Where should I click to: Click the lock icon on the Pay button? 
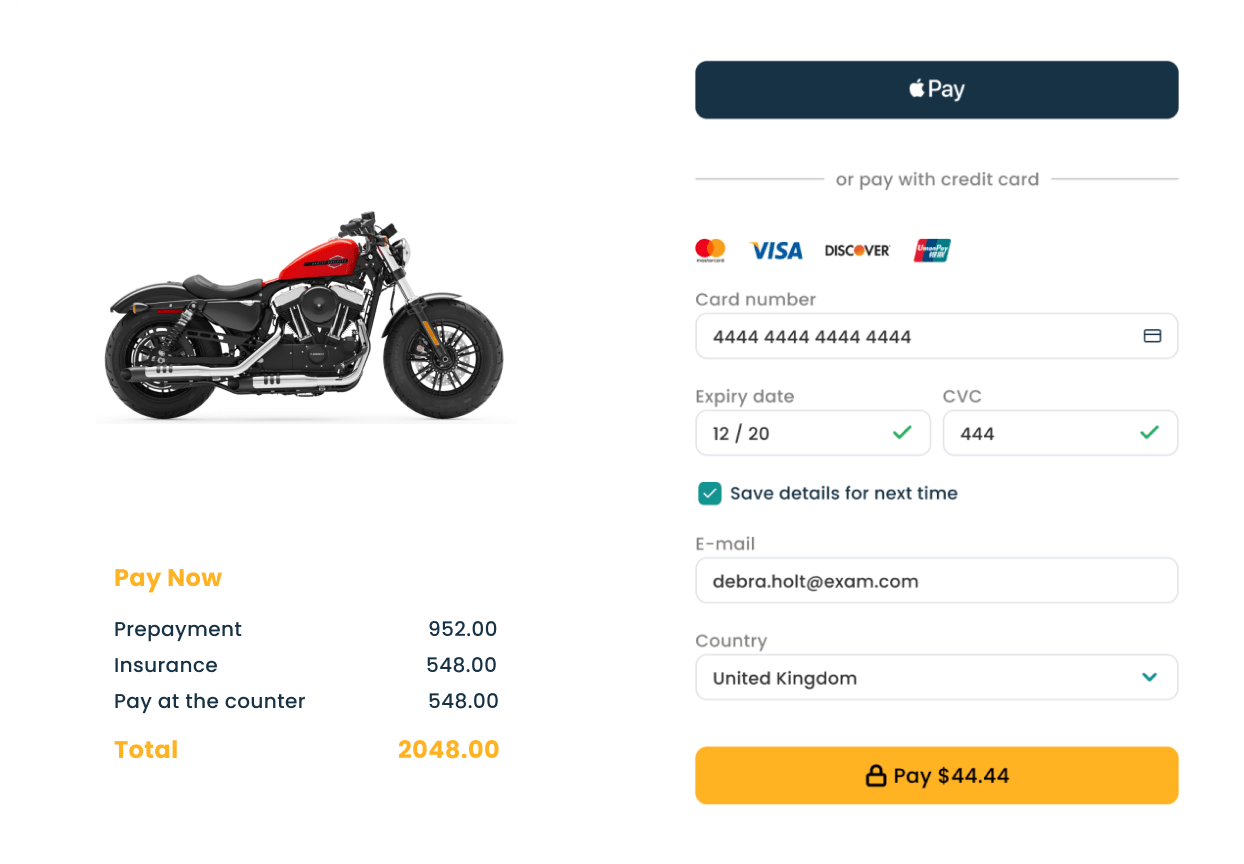point(876,776)
